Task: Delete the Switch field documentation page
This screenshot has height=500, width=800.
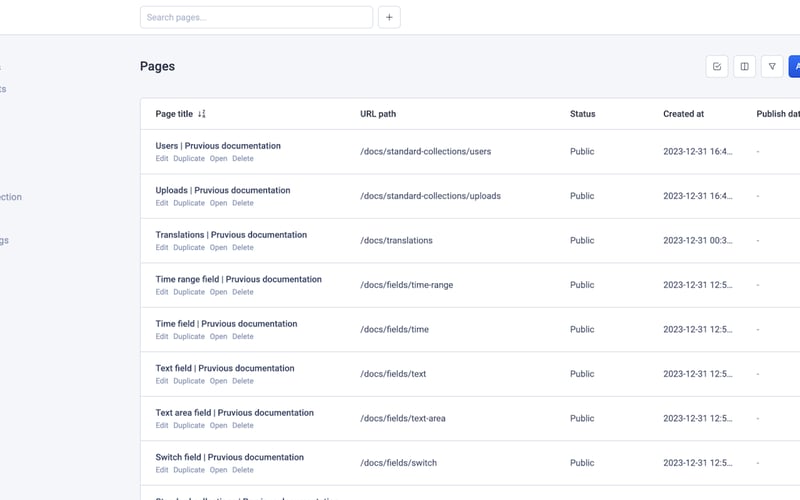Action: 243,470
